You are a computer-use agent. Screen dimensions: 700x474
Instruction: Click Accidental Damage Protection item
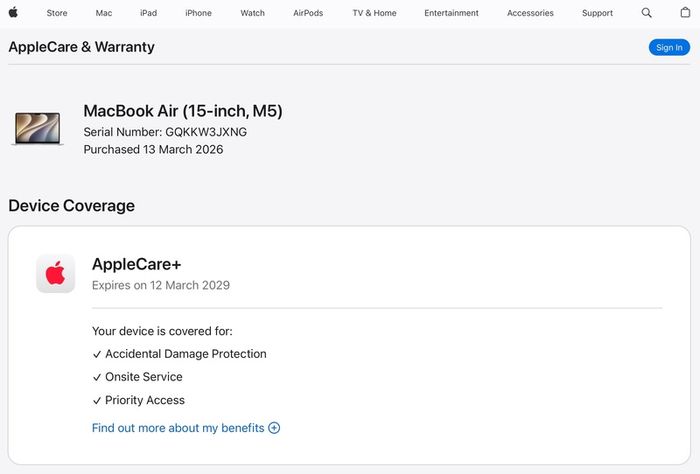[179, 354]
